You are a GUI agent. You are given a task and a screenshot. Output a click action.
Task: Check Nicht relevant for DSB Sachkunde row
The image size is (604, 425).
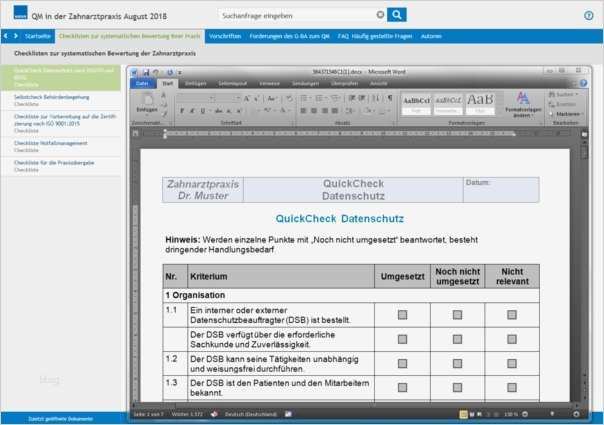[512, 339]
